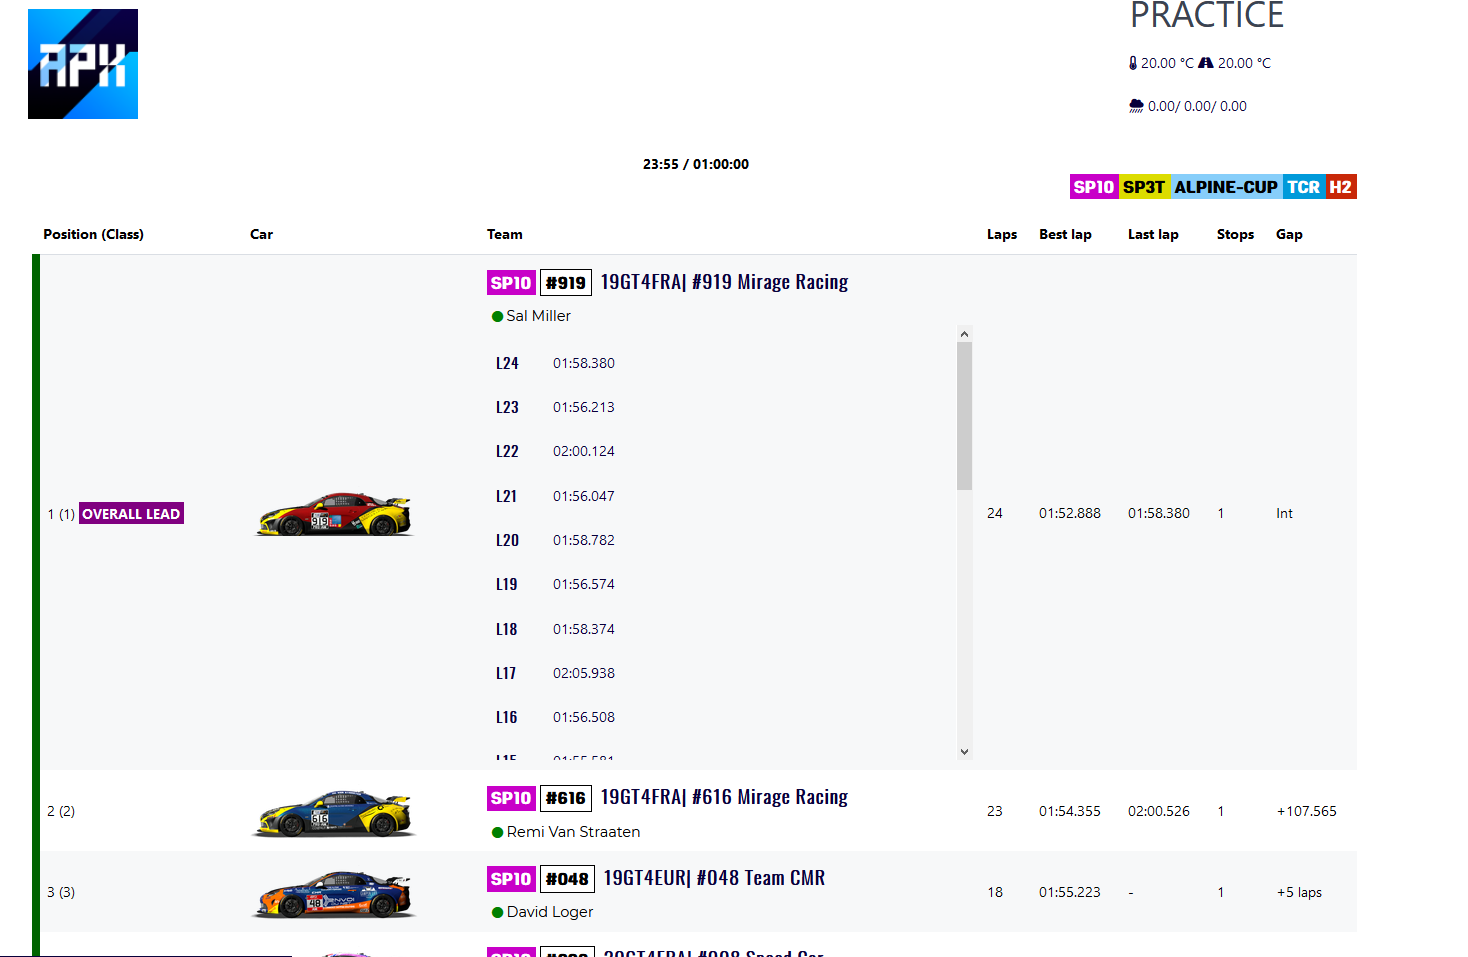The height and width of the screenshot is (957, 1468).
Task: Click the red and yellow #919 car thumbnail
Action: 334,514
